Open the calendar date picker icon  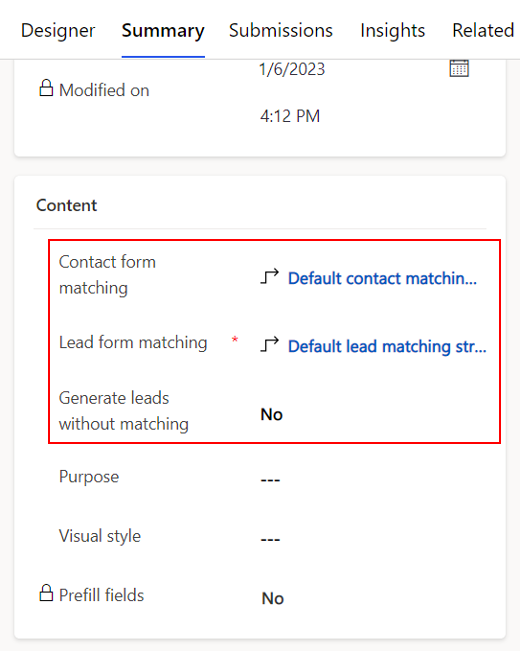click(x=459, y=69)
